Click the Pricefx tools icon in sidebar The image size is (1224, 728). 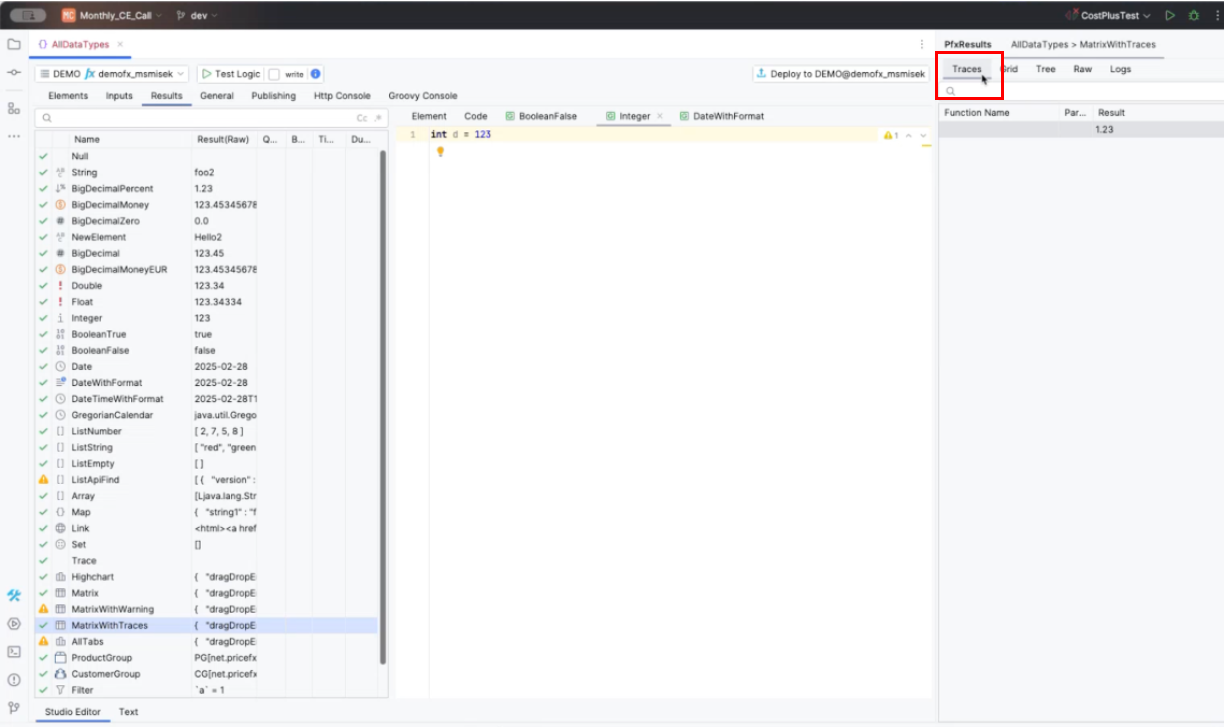tap(14, 595)
